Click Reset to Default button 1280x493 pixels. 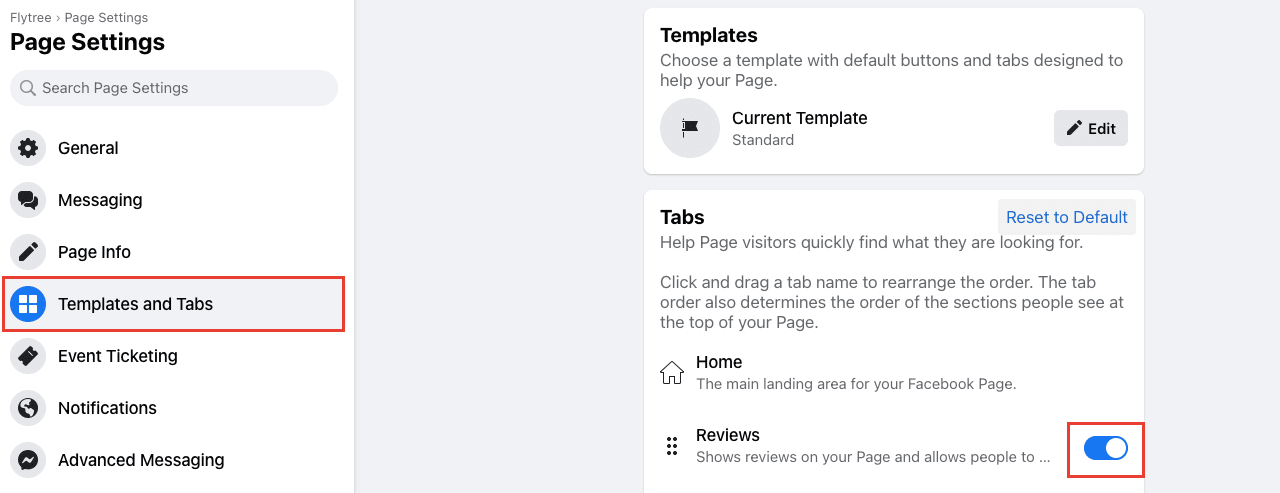1067,217
